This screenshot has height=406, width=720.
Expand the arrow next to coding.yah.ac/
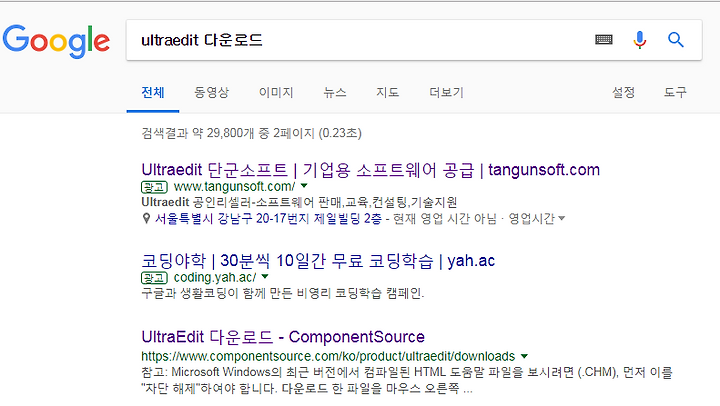(265, 277)
